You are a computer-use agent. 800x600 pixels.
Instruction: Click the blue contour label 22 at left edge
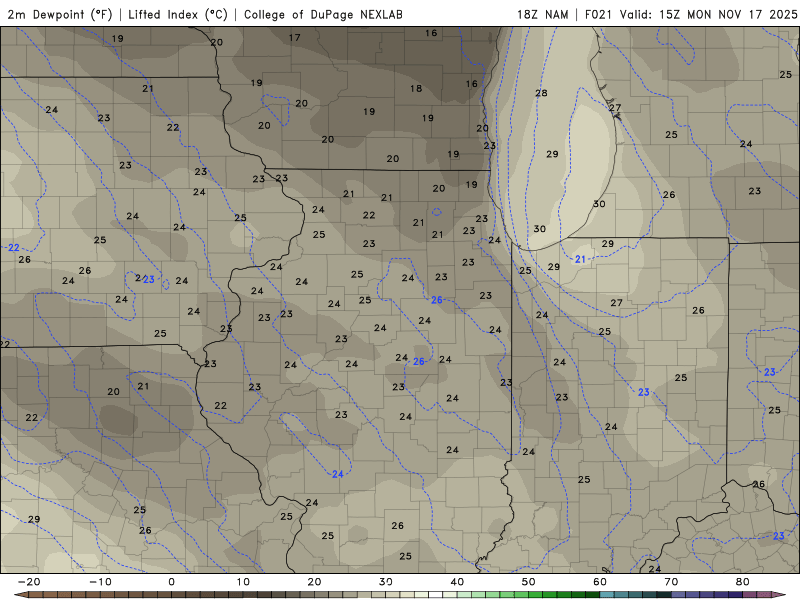[x=14, y=247]
